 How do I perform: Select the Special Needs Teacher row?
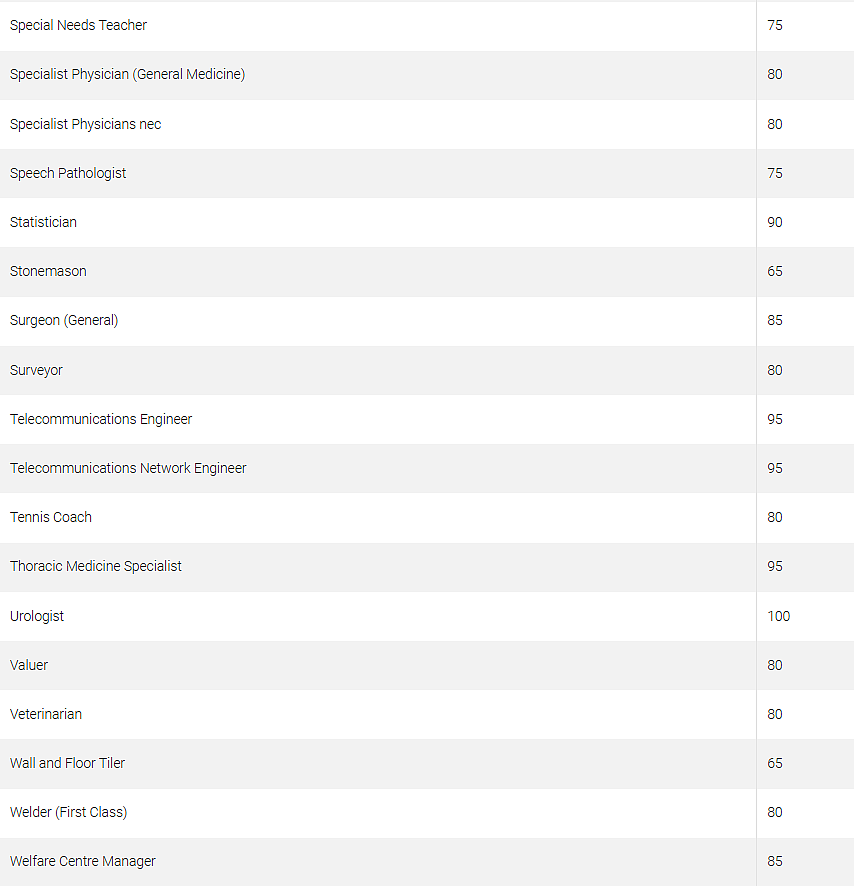pos(427,26)
